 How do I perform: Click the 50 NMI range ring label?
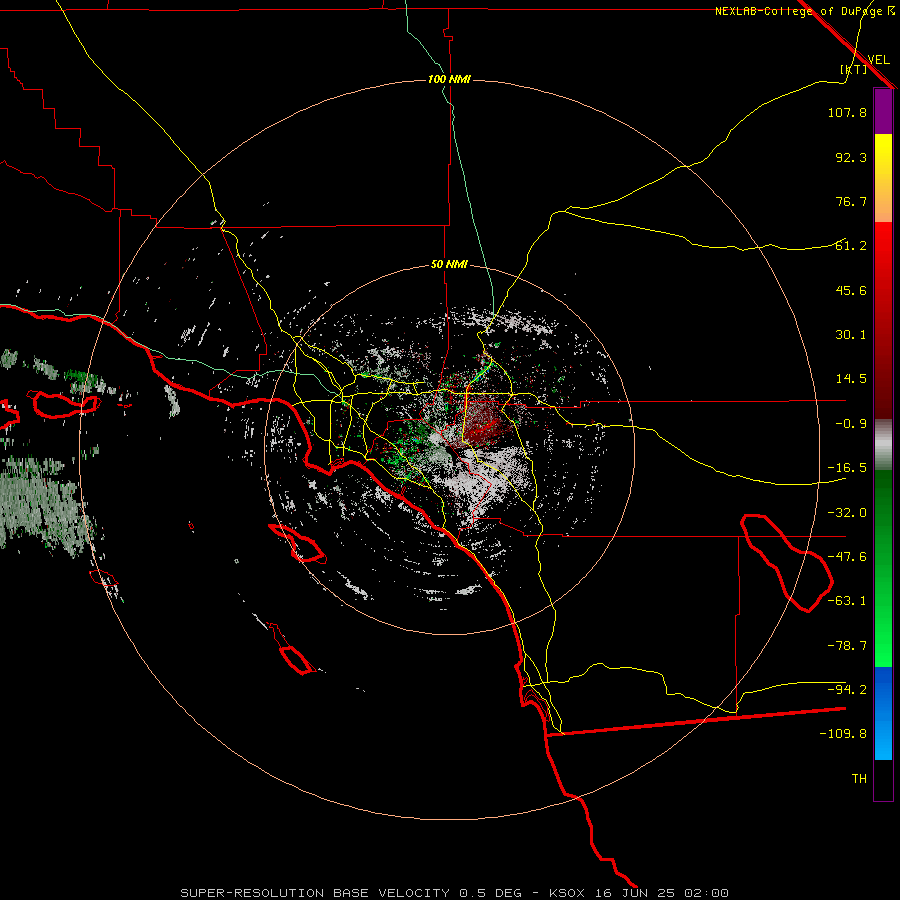[449, 264]
